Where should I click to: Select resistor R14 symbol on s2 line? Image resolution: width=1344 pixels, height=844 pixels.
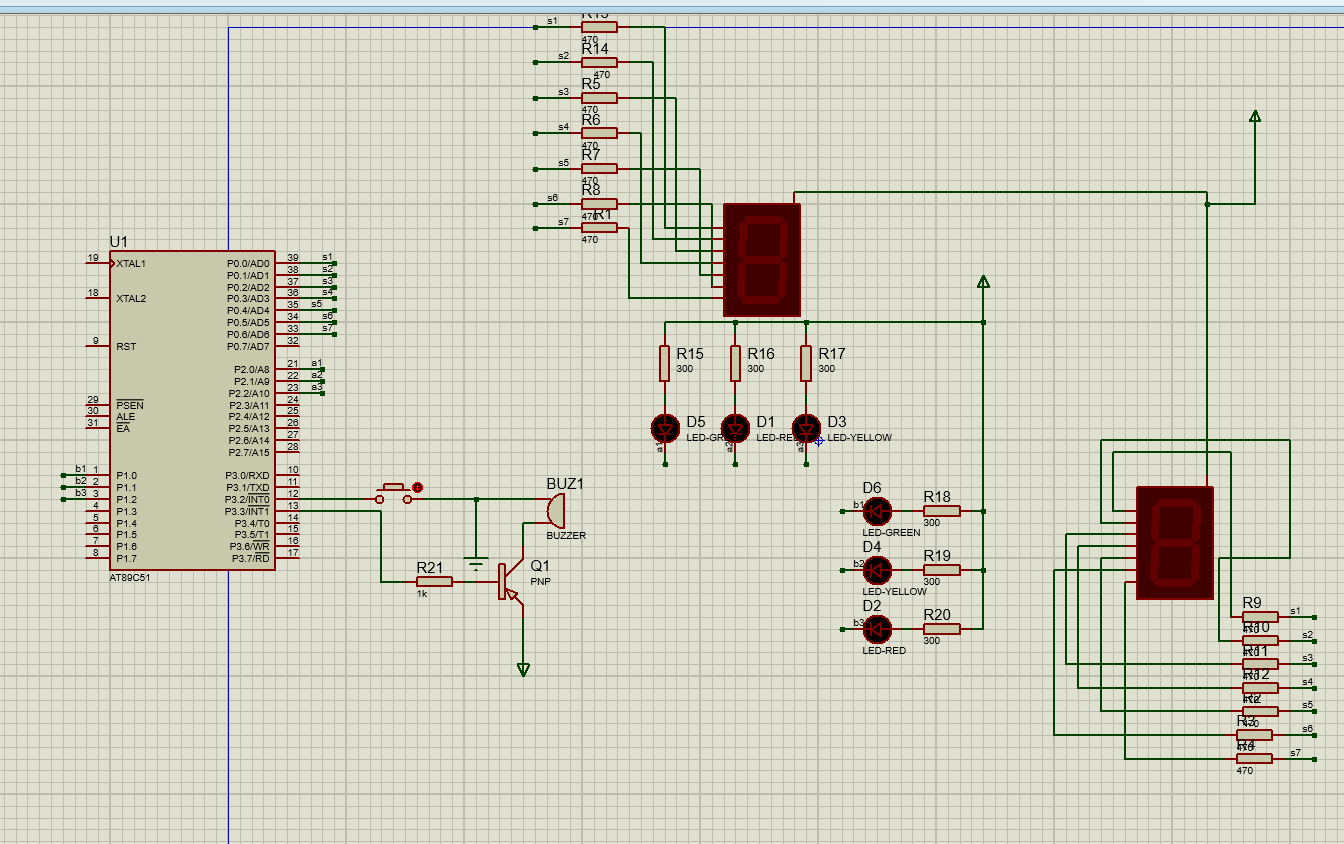599,62
